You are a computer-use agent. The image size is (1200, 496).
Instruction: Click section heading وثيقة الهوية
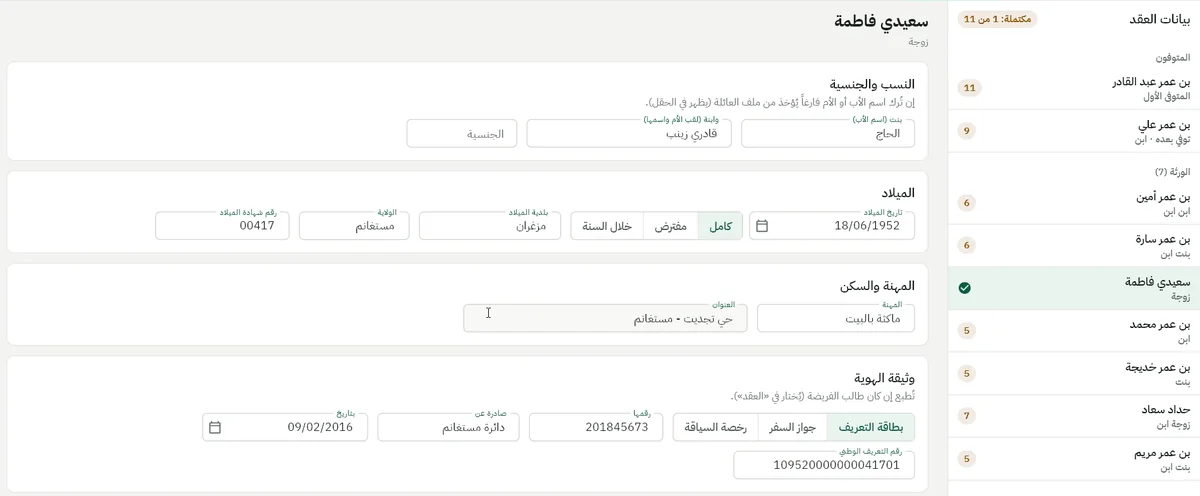884,379
